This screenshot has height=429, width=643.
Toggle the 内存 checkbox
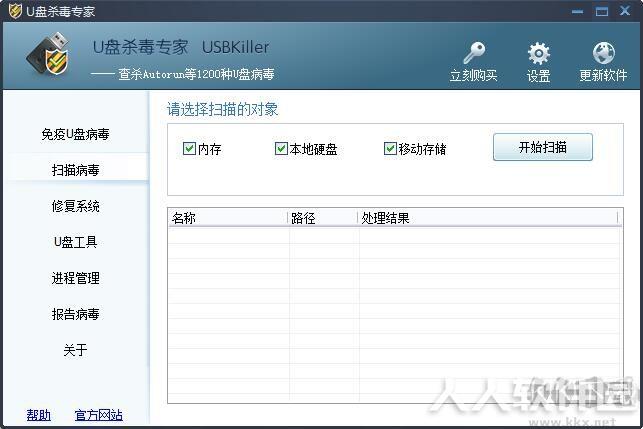[x=189, y=148]
